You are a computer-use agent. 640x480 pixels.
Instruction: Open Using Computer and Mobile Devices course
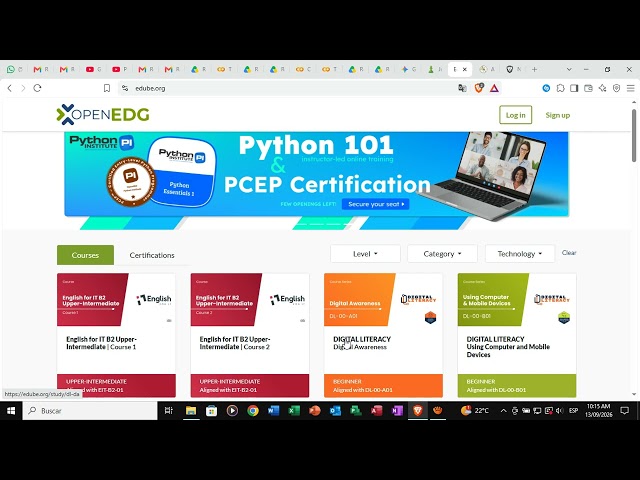click(x=517, y=335)
